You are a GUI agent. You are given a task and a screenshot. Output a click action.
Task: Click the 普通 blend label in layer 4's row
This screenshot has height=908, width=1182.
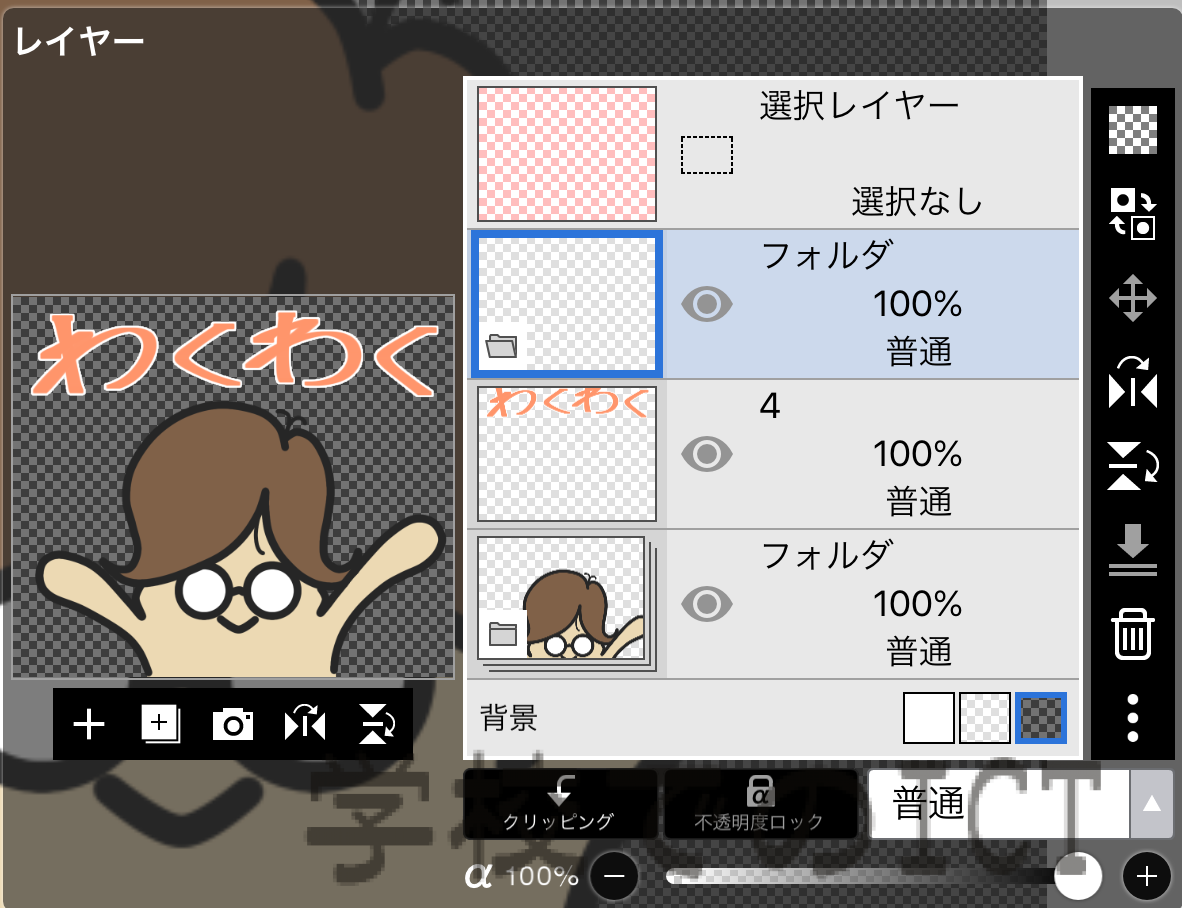[x=919, y=502]
